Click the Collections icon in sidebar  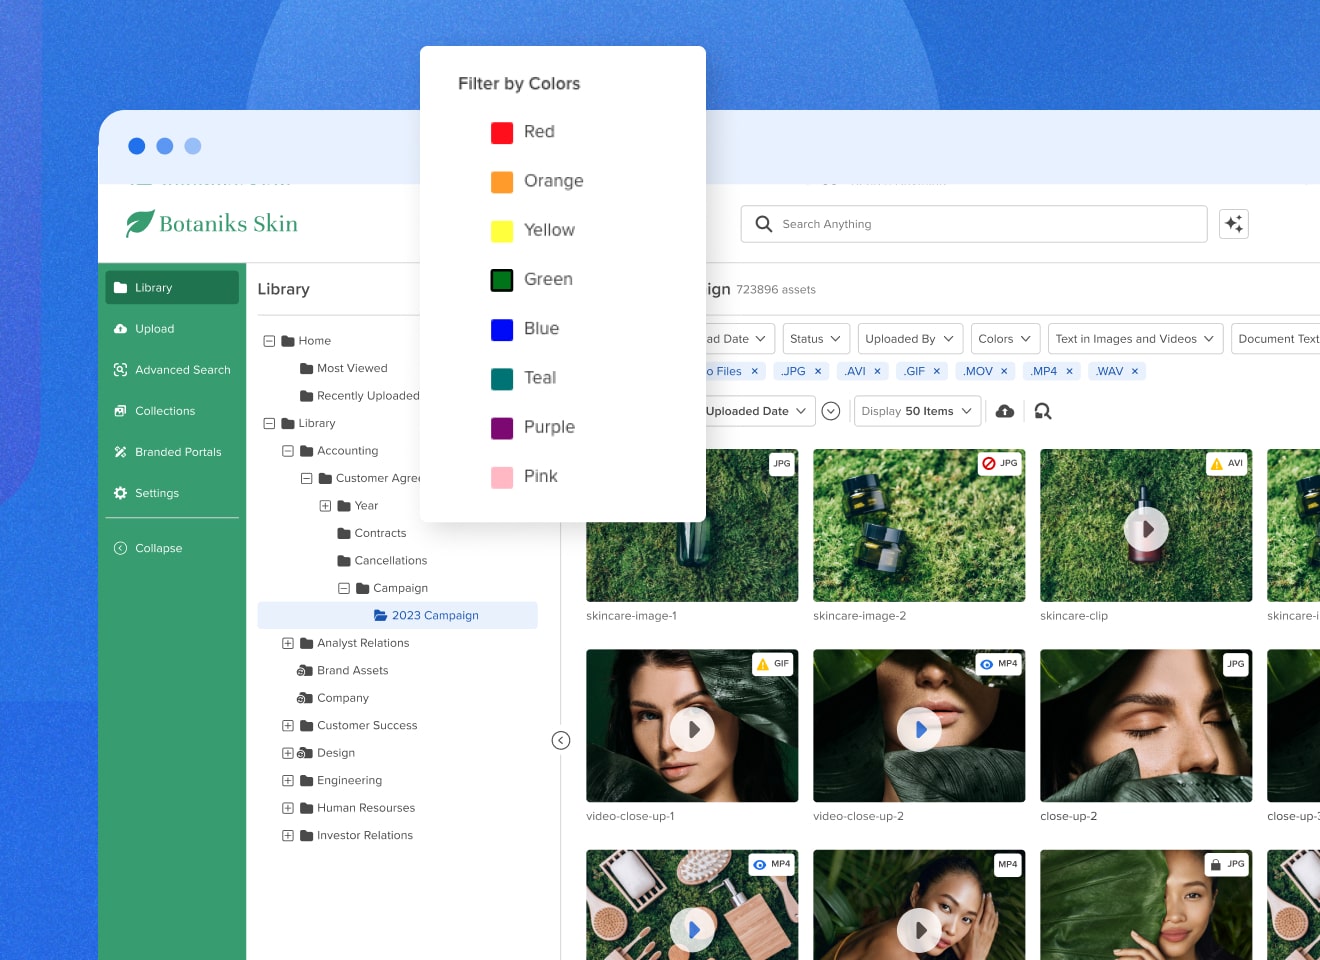(121, 411)
